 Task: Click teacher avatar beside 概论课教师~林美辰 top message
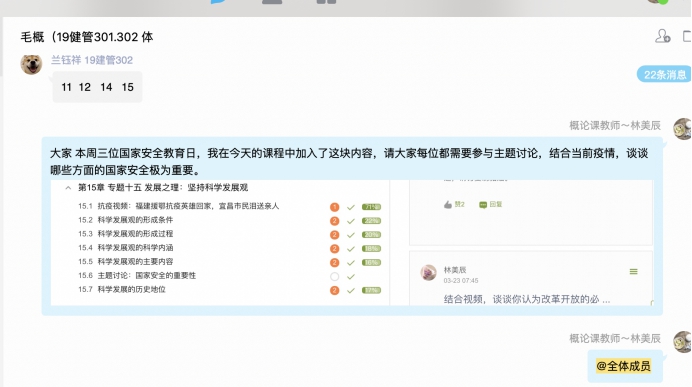coord(682,129)
